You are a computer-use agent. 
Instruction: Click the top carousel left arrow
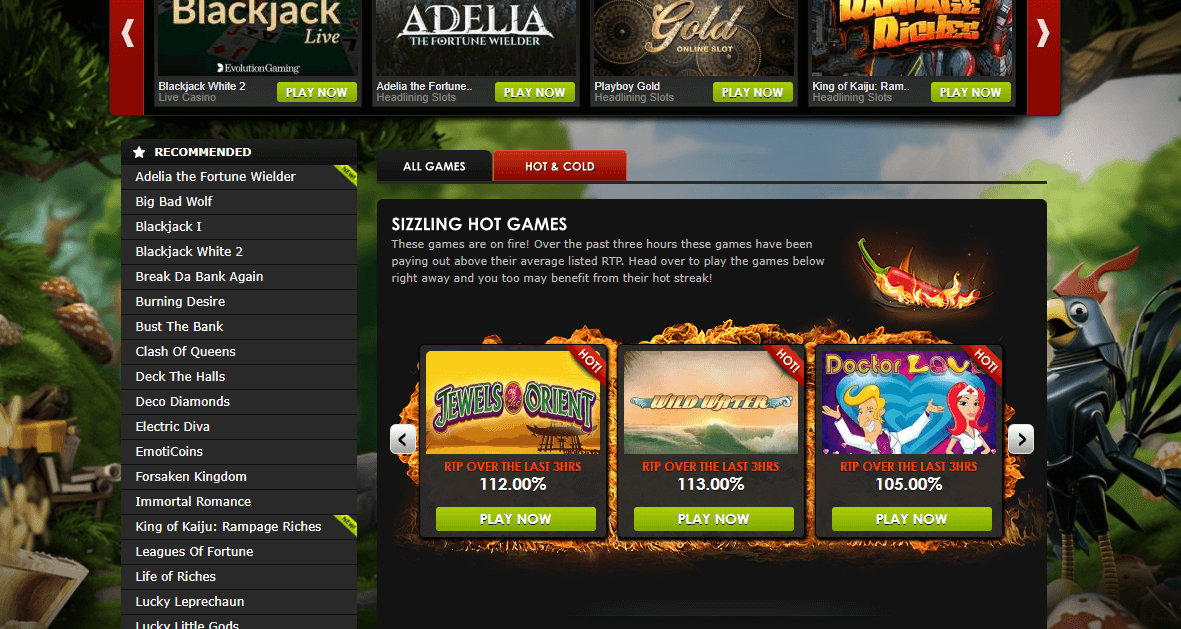click(127, 34)
